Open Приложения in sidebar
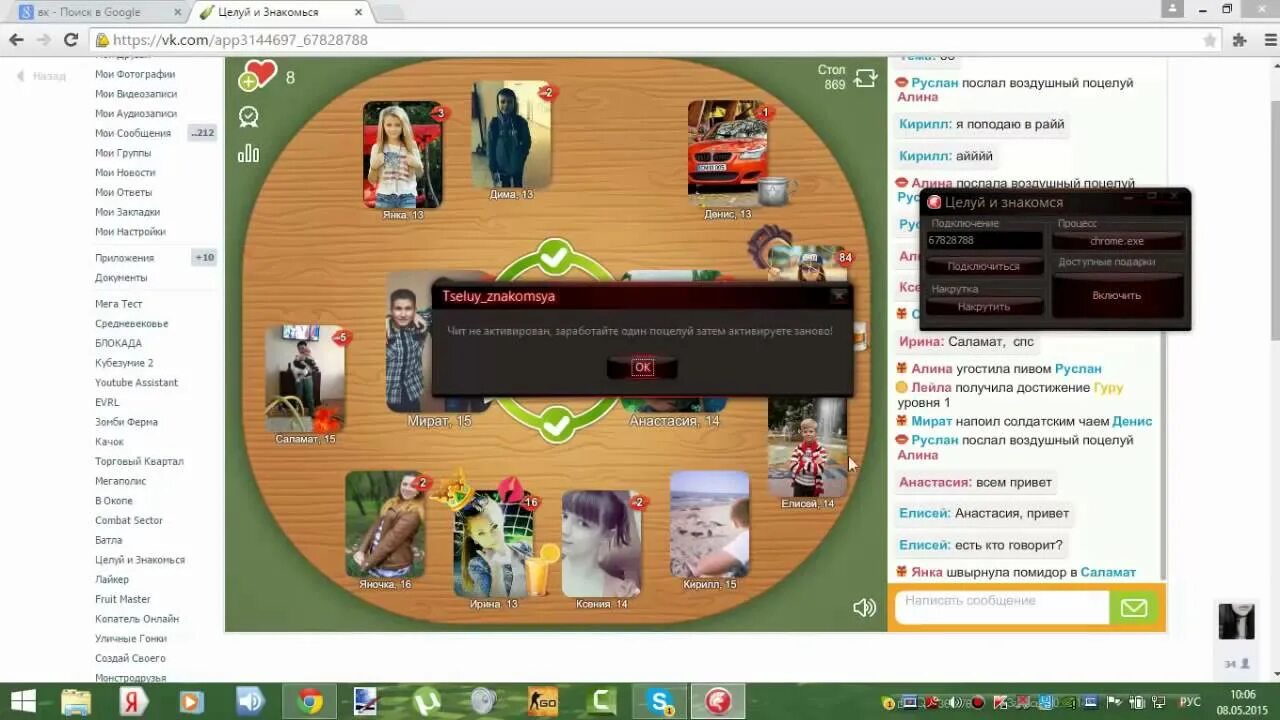1280x720 pixels. [x=124, y=258]
